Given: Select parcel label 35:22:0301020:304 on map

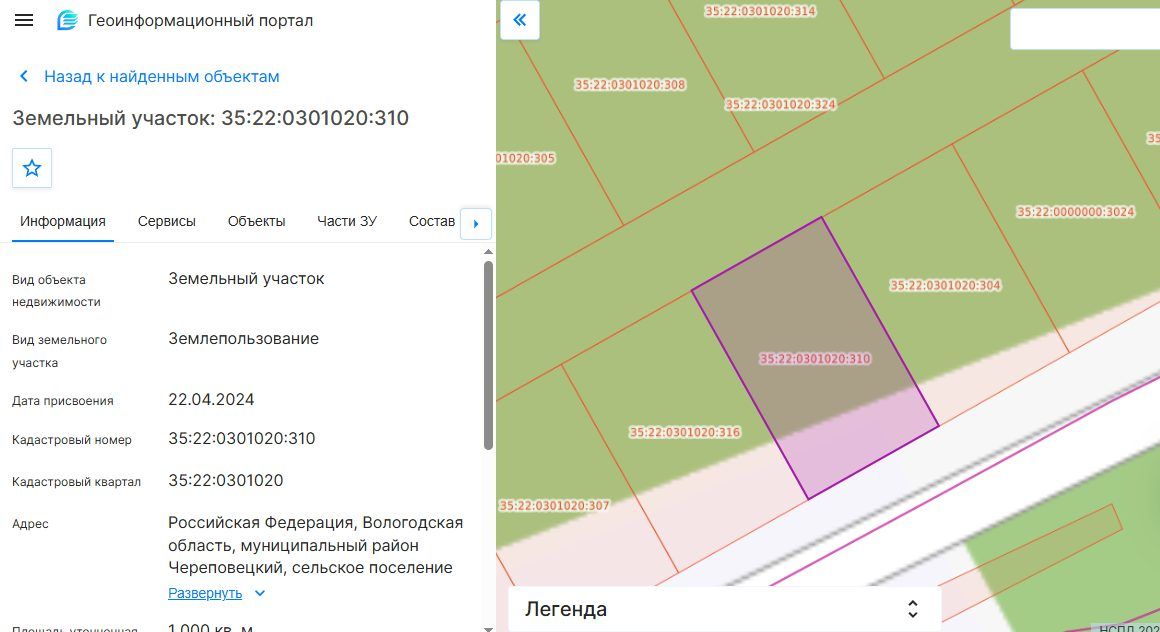Looking at the screenshot, I should (945, 286).
